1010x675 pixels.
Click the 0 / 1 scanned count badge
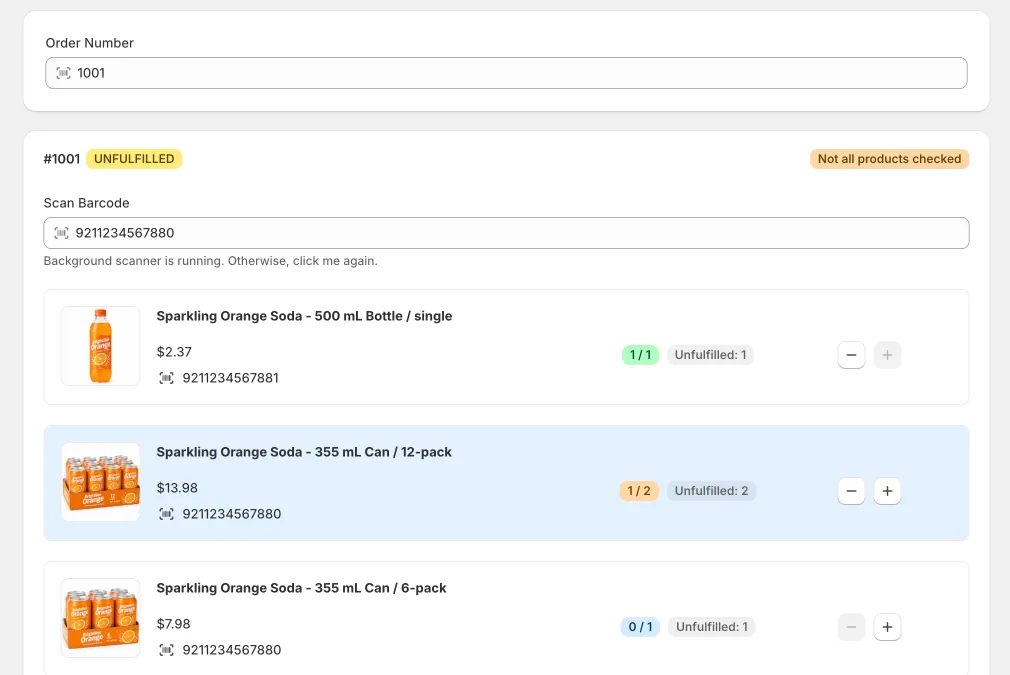pyautogui.click(x=640, y=627)
